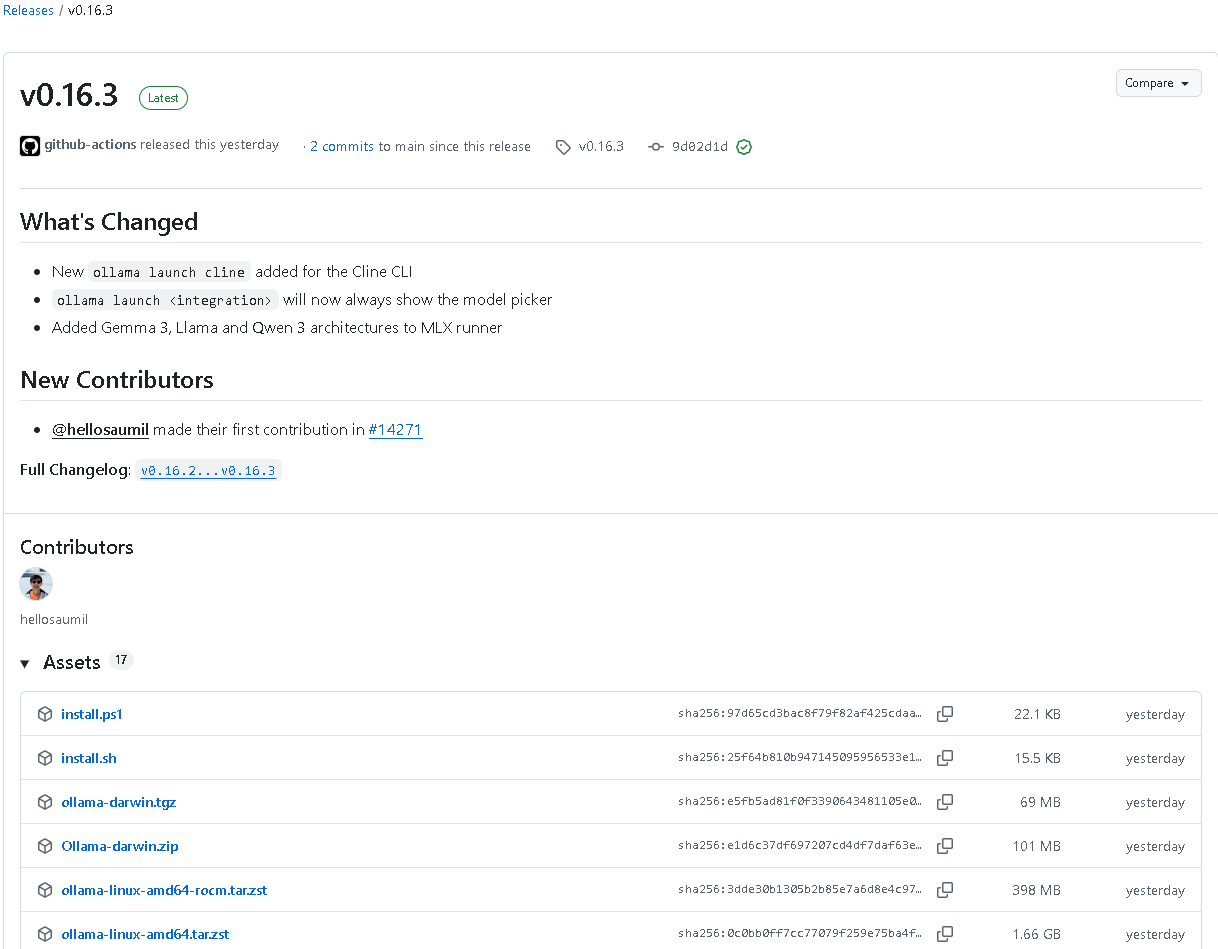The image size is (1218, 949).
Task: Click the What's Changed heading
Action: point(109,222)
